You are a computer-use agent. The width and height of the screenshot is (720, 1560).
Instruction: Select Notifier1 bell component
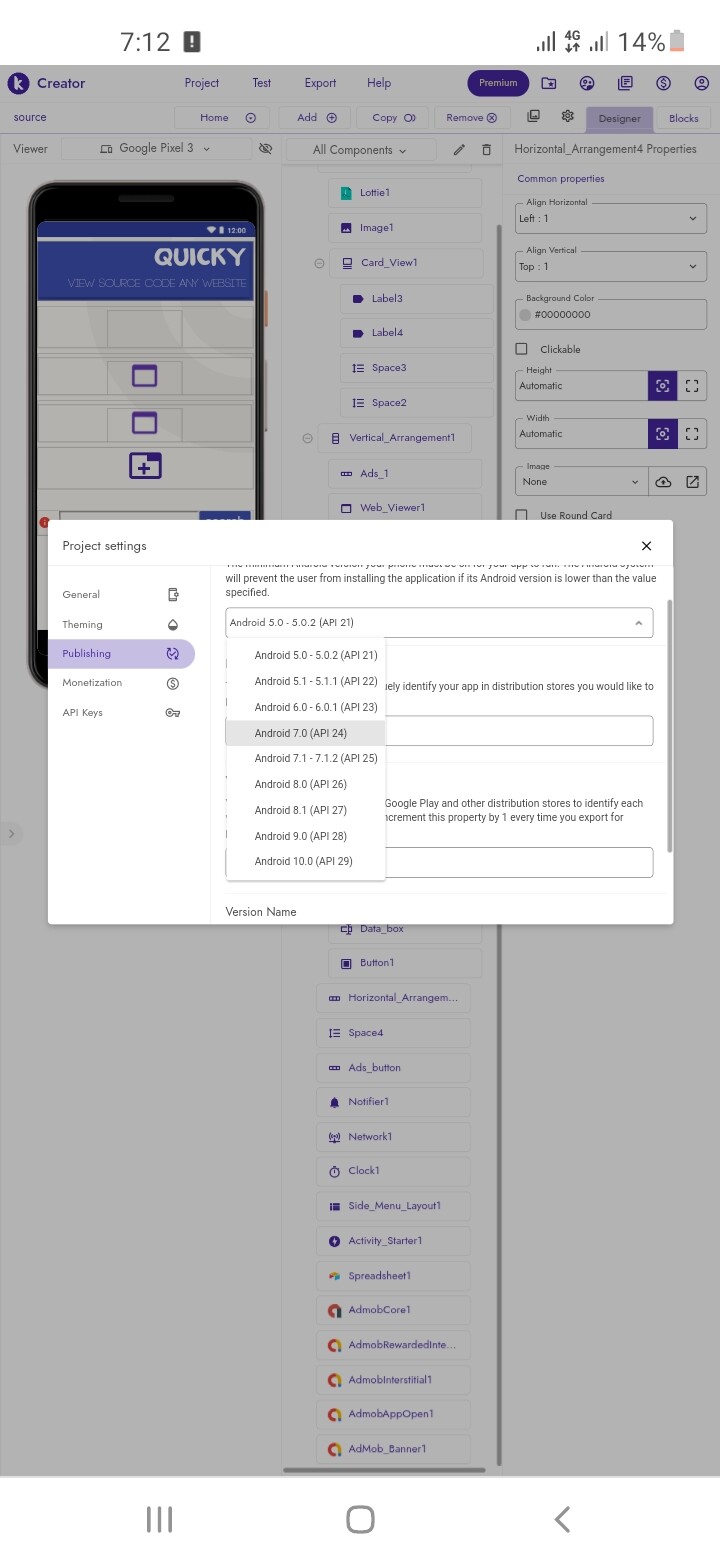(x=393, y=1102)
